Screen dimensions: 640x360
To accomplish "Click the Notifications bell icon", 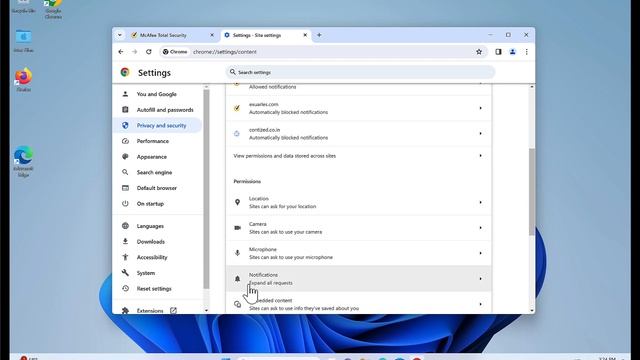I will point(237,279).
